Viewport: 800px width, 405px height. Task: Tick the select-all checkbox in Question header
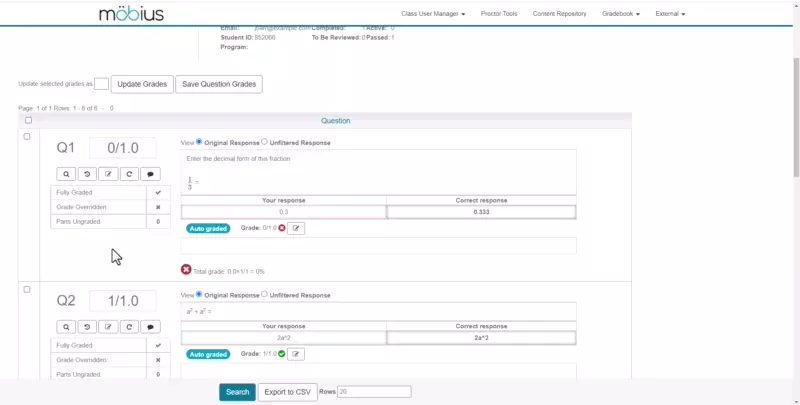point(28,120)
